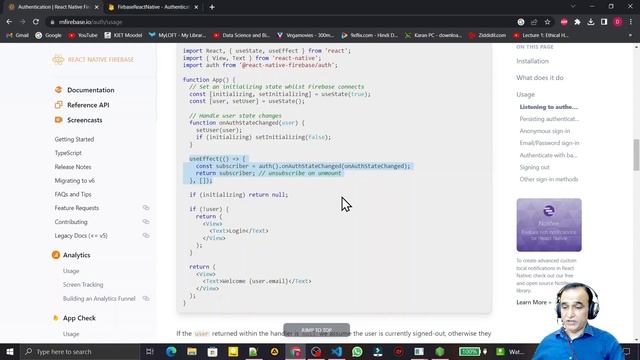The width and height of the screenshot is (640, 360).
Task: Click link icon beside Building an Analytics Funnel
Action: (x=146, y=298)
